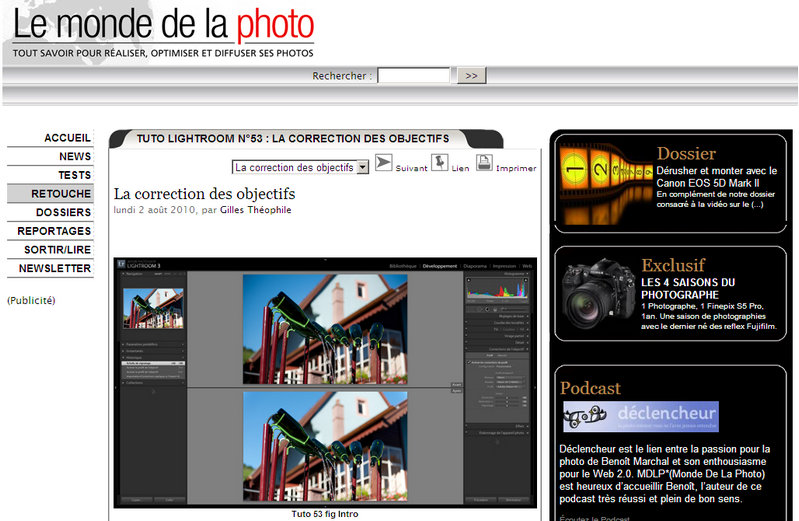Viewport: 799px width, 521px height.
Task: Click the Tuto 53 fig Intro caption
Action: coord(325,514)
